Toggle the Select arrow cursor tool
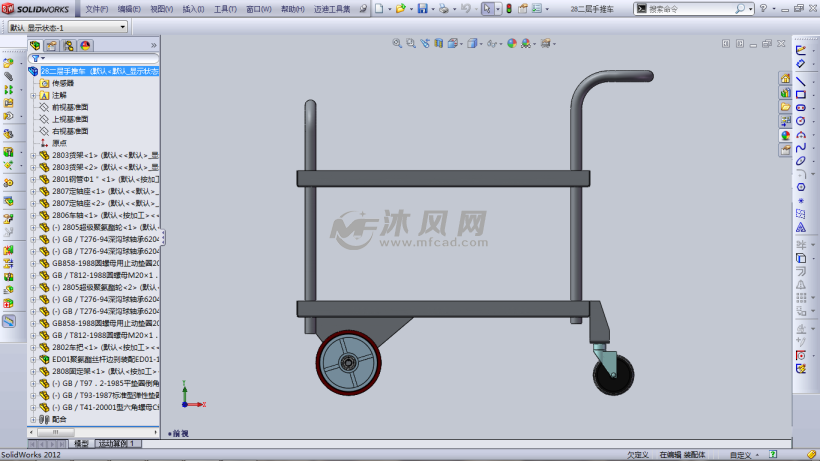The width and height of the screenshot is (820, 461). tap(487, 8)
